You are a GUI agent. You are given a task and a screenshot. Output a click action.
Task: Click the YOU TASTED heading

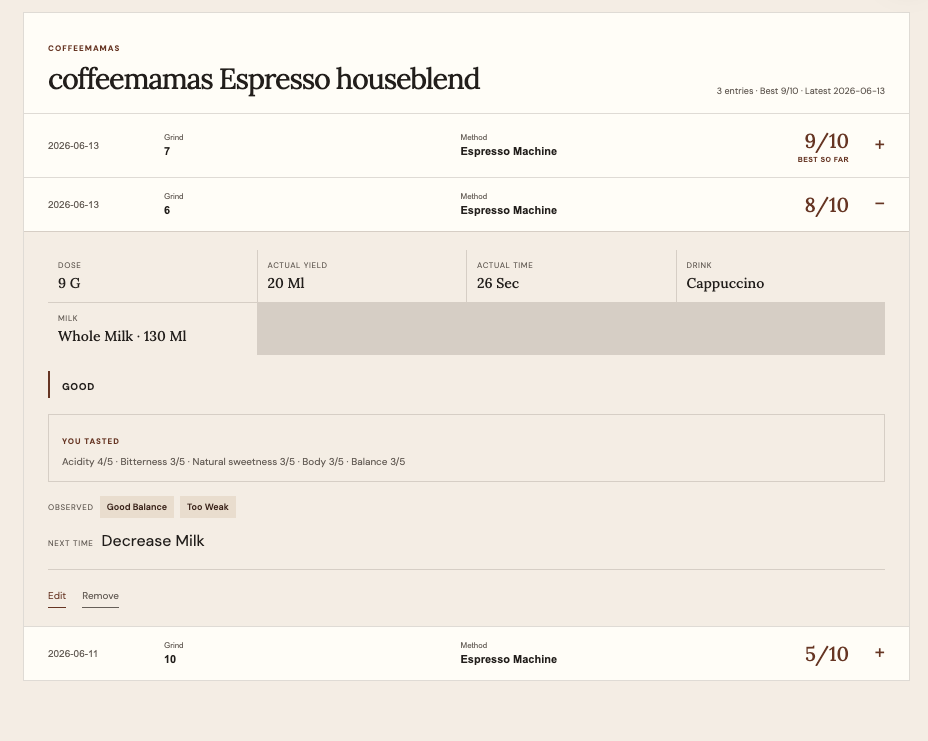tap(91, 441)
